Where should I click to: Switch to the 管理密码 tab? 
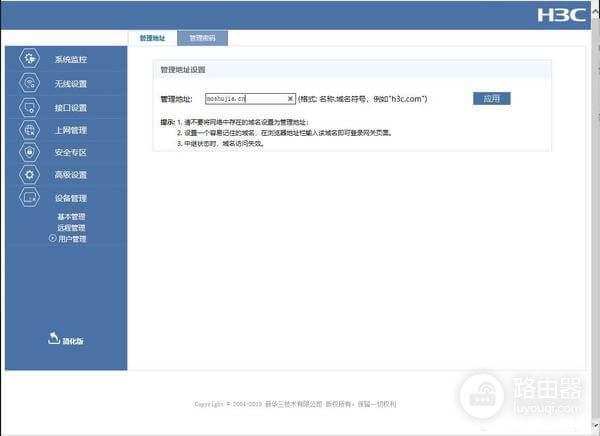(202, 38)
